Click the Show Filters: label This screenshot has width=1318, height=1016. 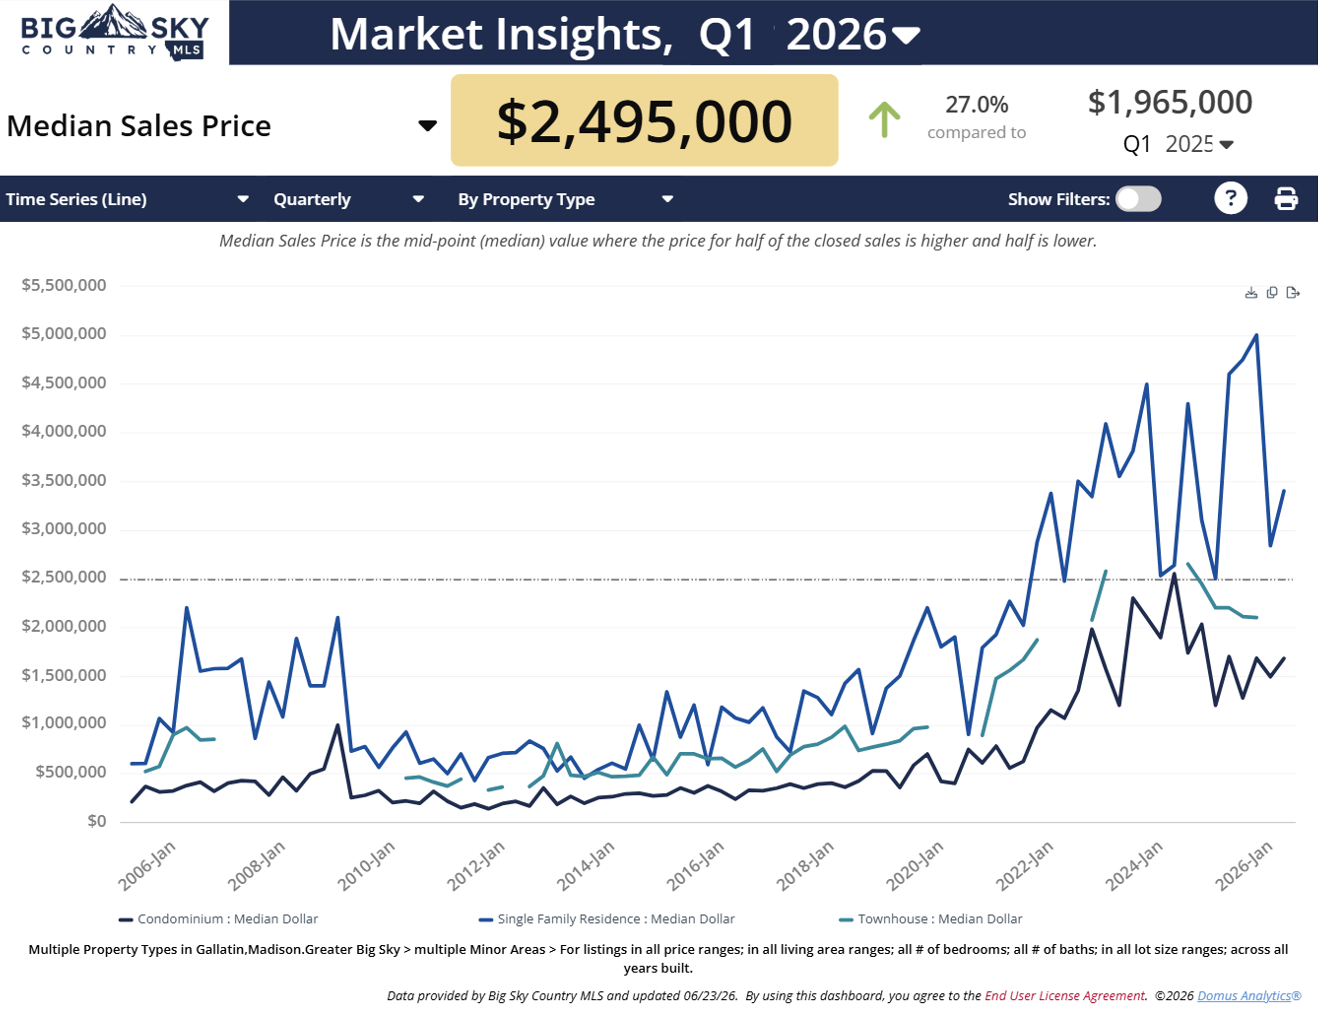coord(1059,199)
